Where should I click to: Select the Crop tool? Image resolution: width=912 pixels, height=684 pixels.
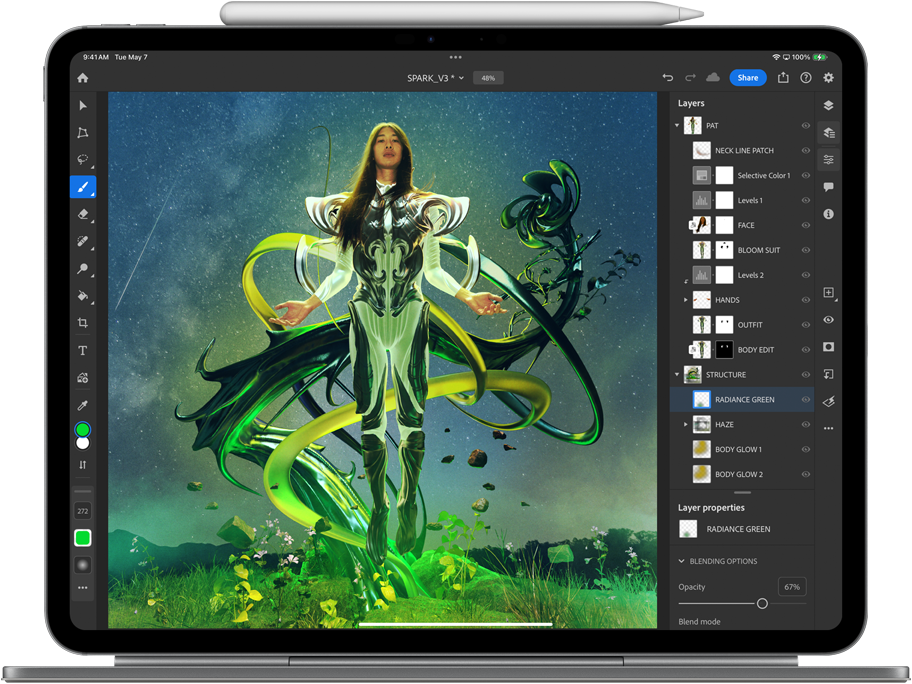(x=83, y=323)
